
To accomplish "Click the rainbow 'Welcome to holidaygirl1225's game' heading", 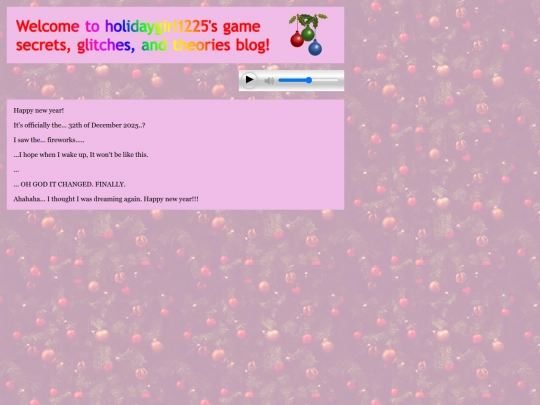I will tap(138, 26).
